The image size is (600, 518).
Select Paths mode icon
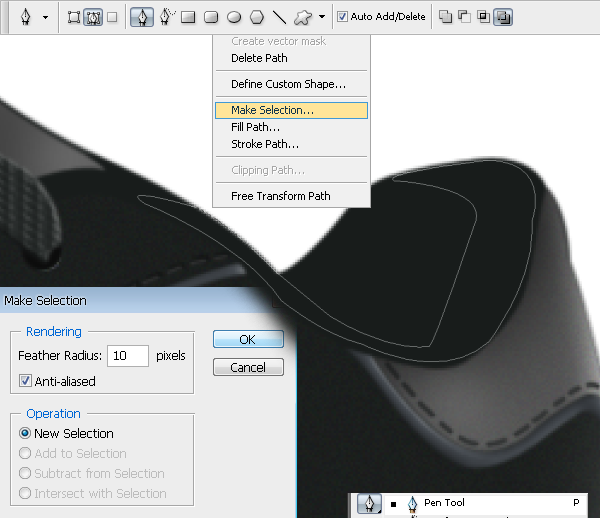pos(93,17)
